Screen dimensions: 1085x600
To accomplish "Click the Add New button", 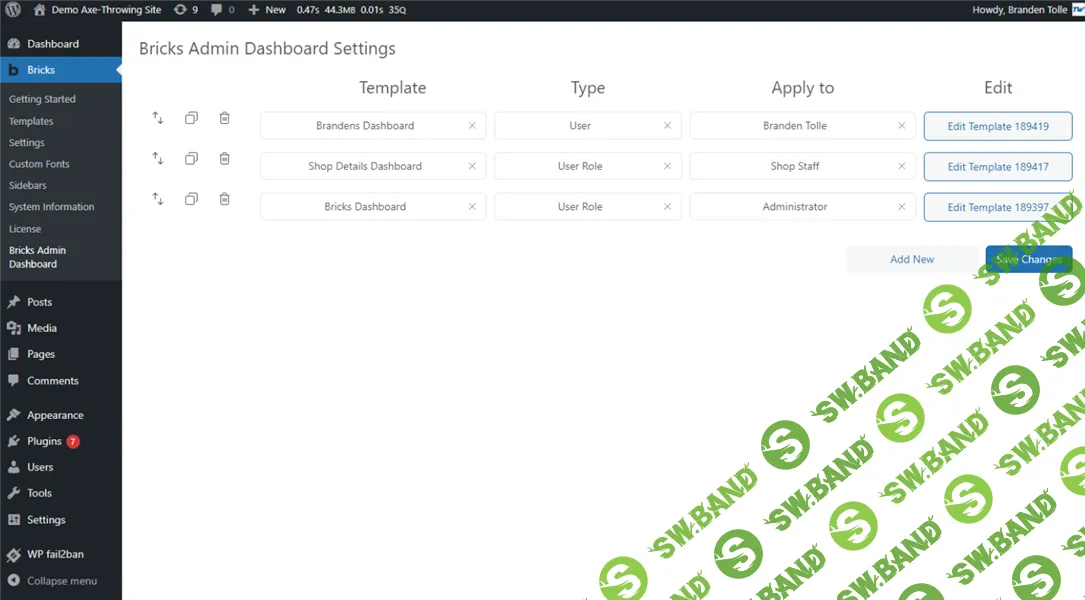I will pyautogui.click(x=911, y=259).
